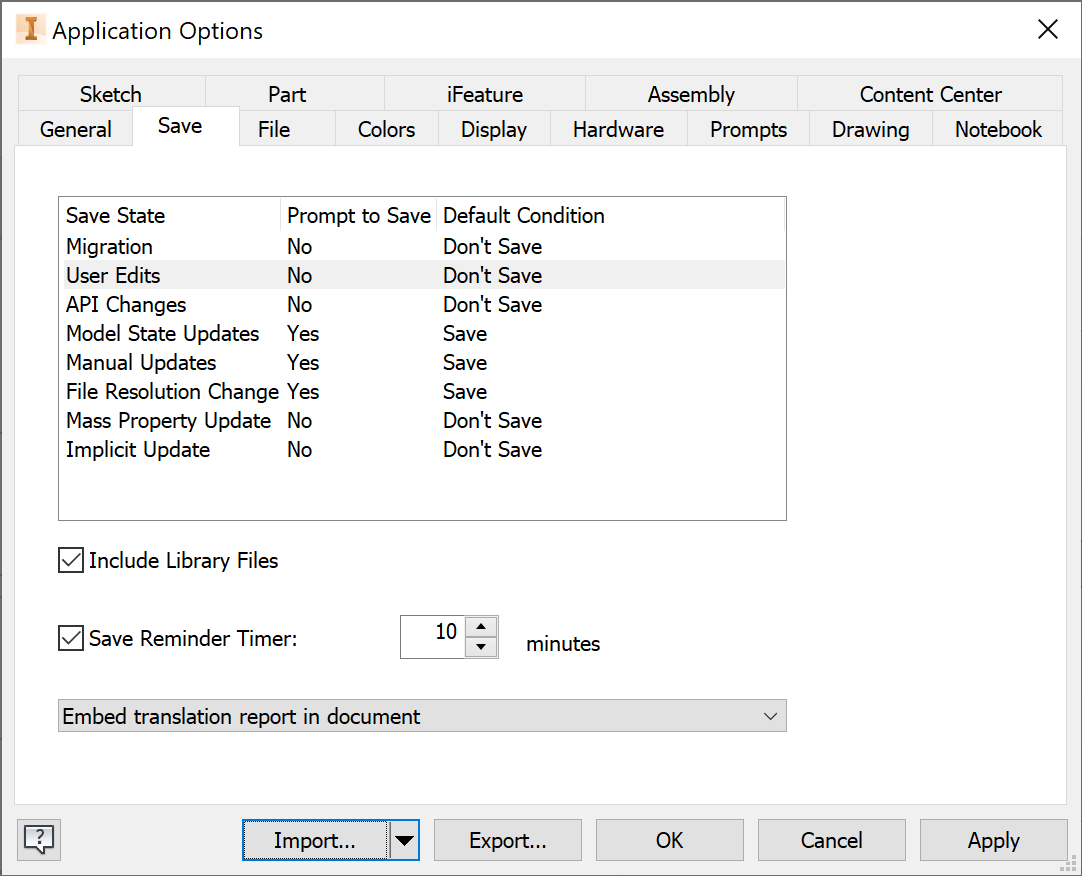Expand the Embed translation report dropdown
The image size is (1082, 876).
coord(770,716)
